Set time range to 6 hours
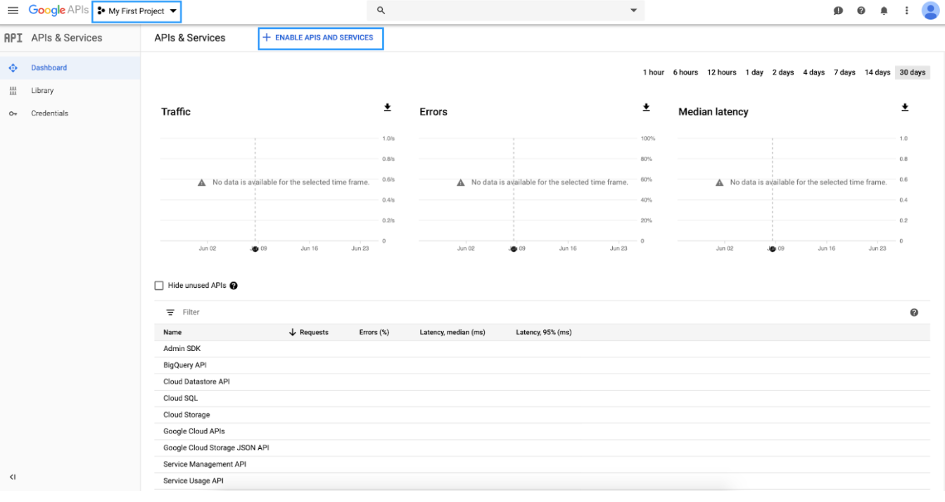 click(x=685, y=72)
